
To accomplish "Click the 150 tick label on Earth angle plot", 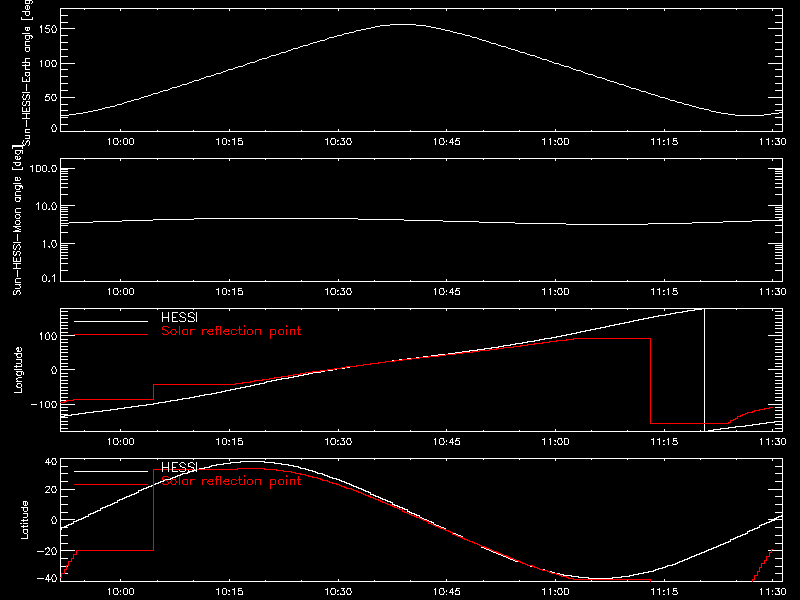I will 47,30.
